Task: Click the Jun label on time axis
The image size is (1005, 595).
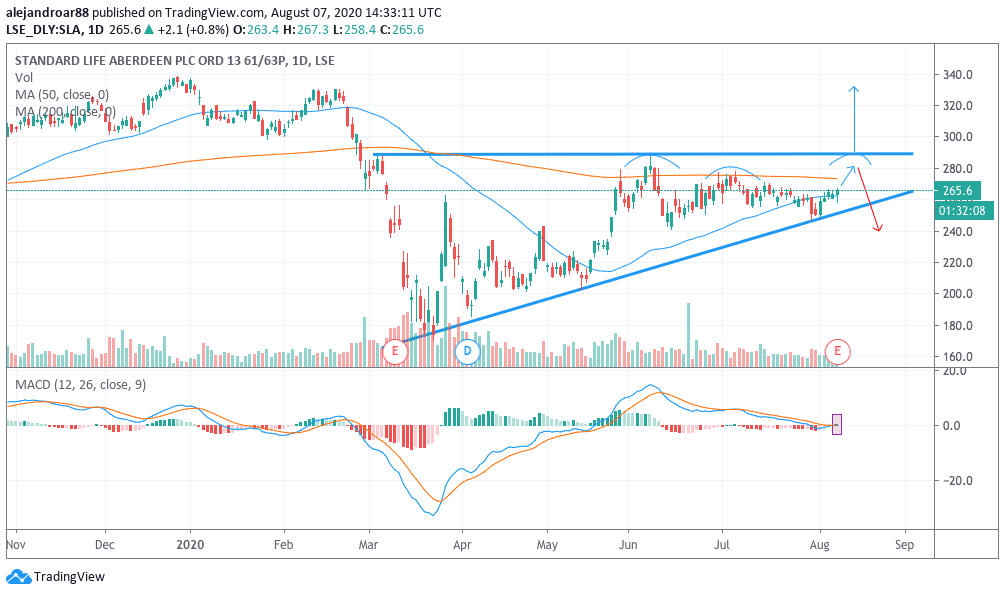Action: pos(628,545)
